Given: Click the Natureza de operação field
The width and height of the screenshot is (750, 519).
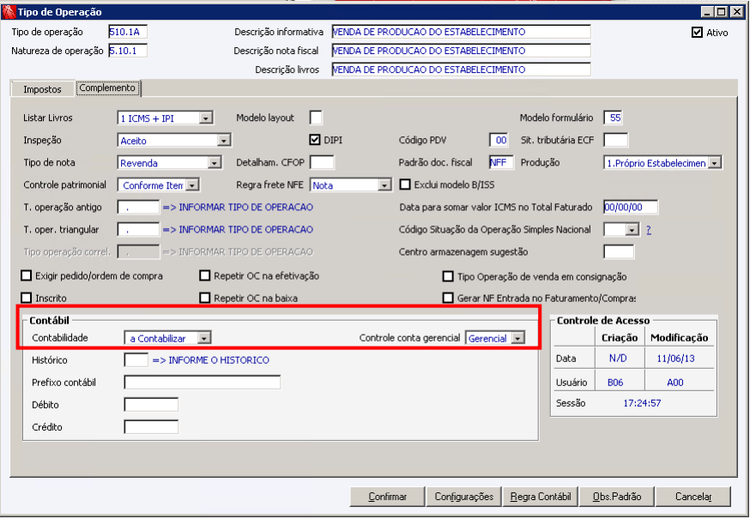Looking at the screenshot, I should (x=128, y=51).
